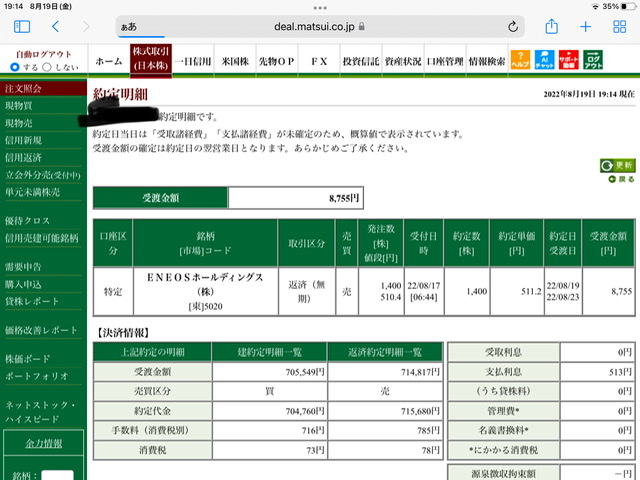Click 受付日時 cell 22/08/17
The height and width of the screenshot is (480, 640).
pyautogui.click(x=424, y=291)
